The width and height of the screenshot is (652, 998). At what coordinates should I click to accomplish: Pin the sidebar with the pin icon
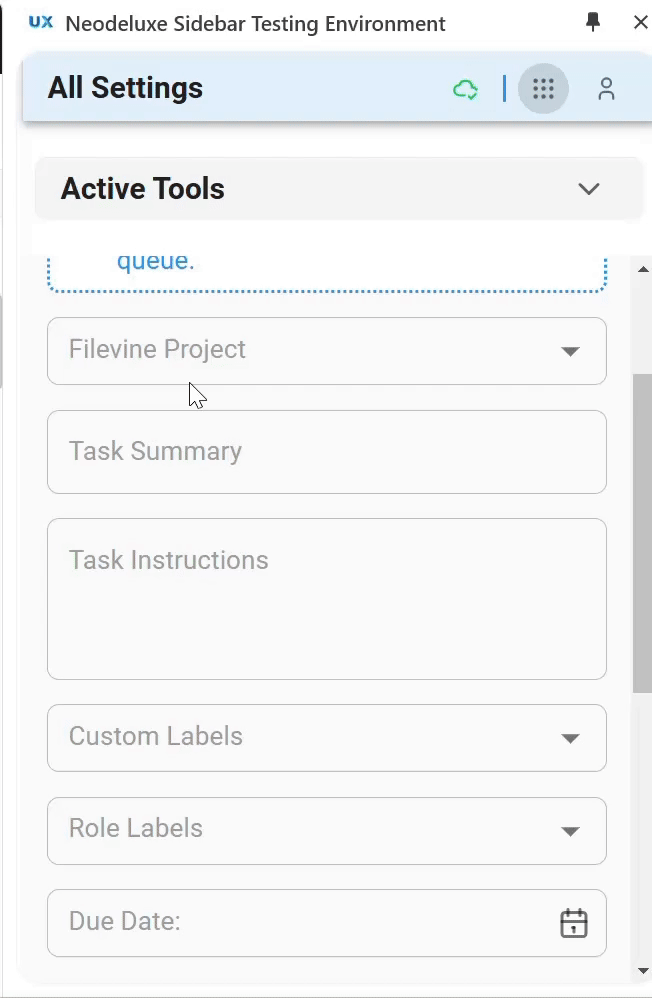[x=593, y=22]
